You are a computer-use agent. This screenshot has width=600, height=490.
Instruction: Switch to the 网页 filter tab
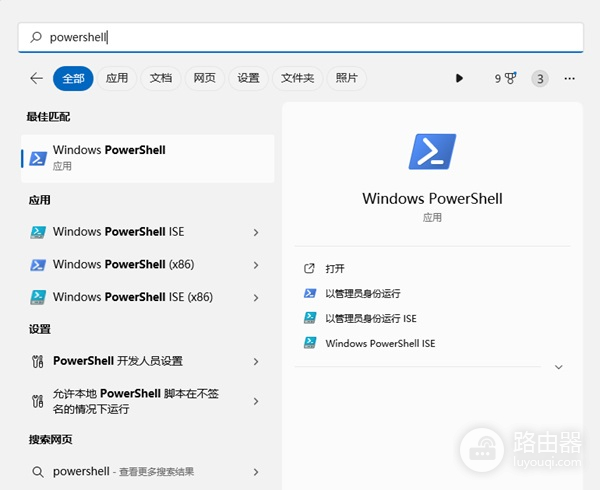pyautogui.click(x=204, y=78)
